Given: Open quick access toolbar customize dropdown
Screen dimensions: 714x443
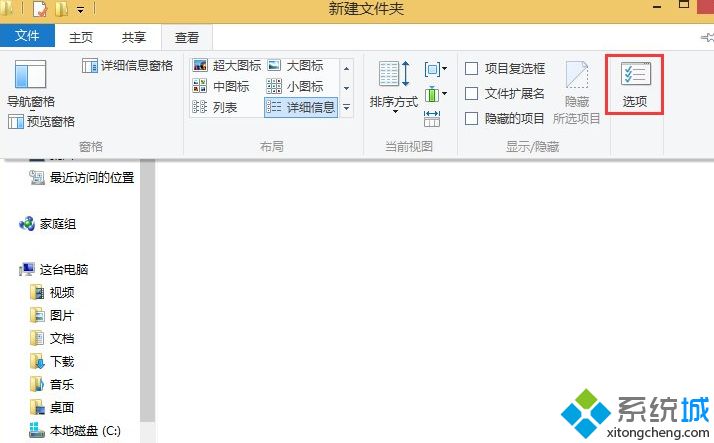Looking at the screenshot, I should [x=81, y=9].
